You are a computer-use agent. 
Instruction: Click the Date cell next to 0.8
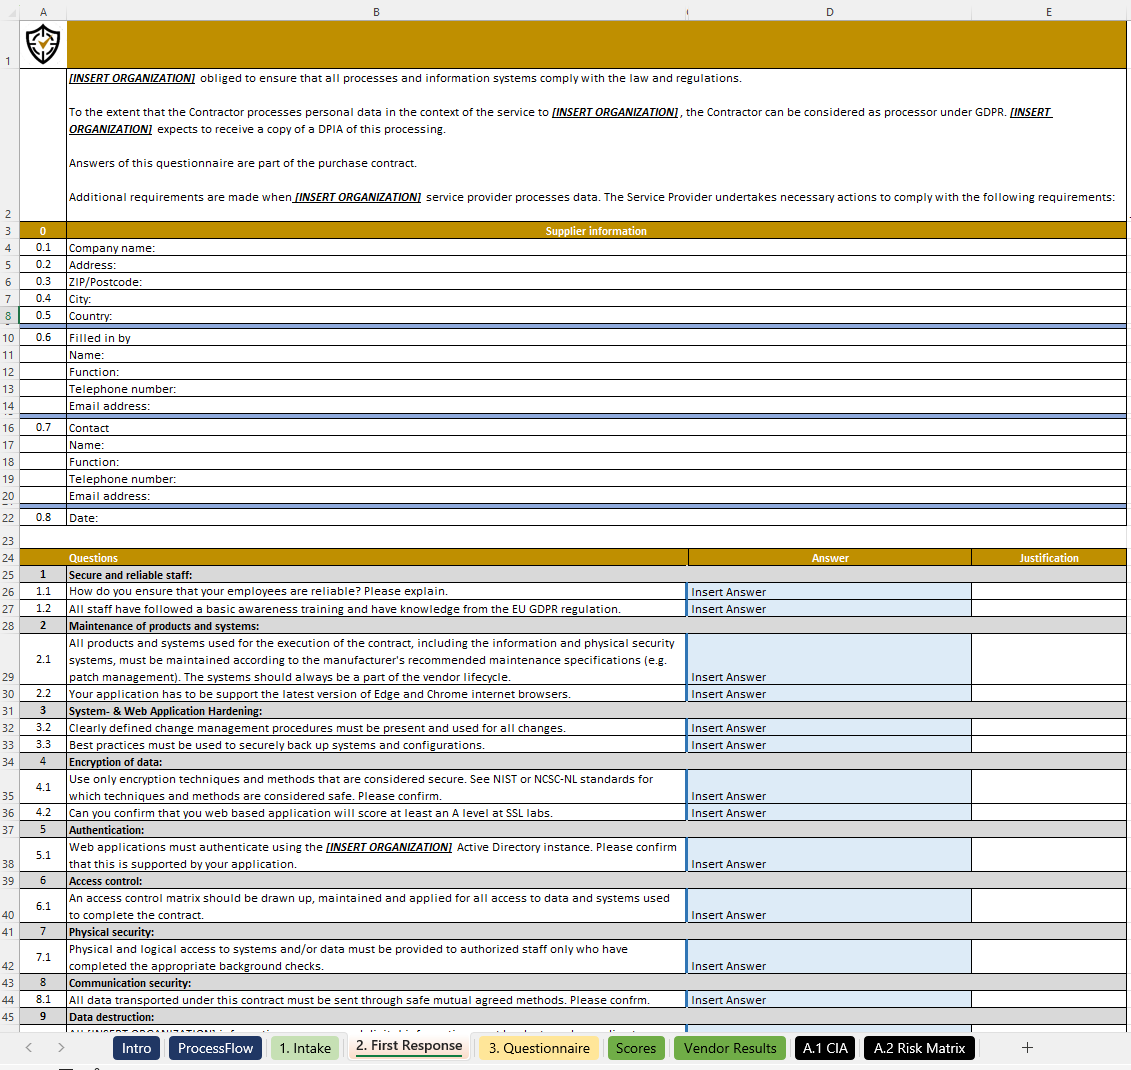(376, 517)
